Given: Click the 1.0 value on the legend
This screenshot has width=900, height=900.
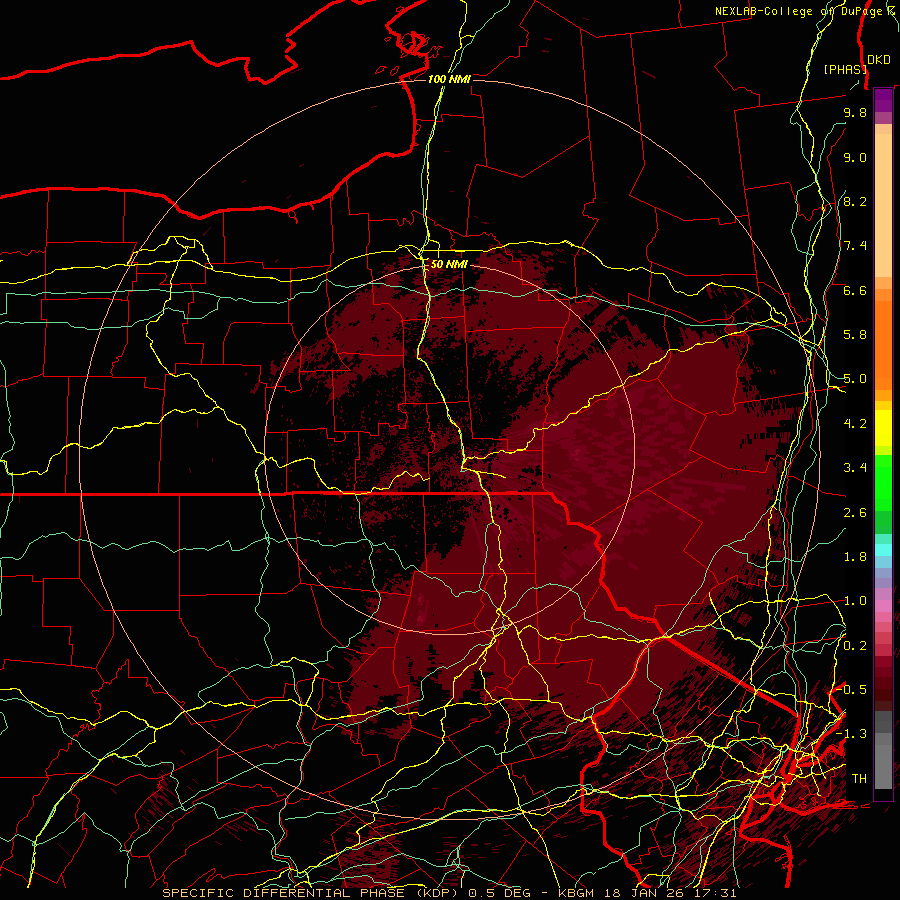Looking at the screenshot, I should tap(855, 601).
